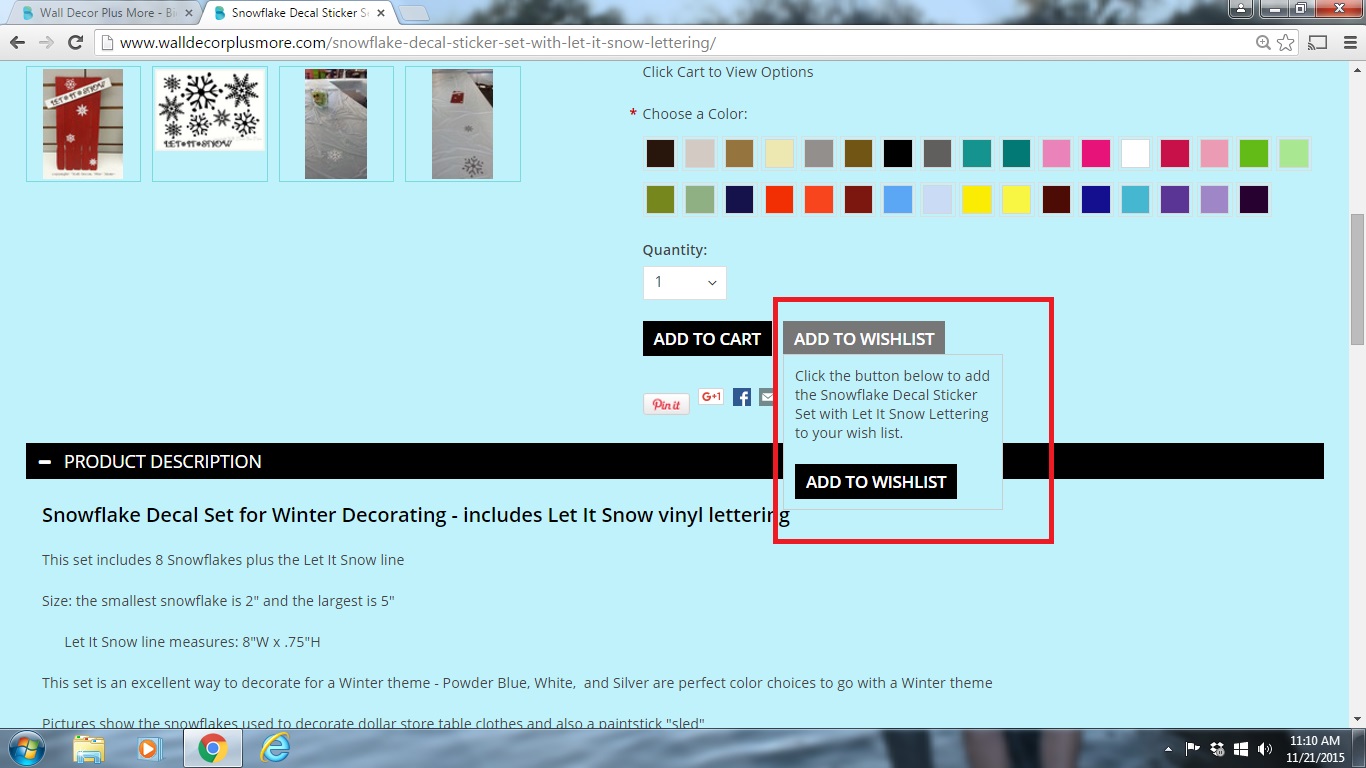Open the Quantity dropdown
Screen dimensions: 1366x768
coord(684,283)
